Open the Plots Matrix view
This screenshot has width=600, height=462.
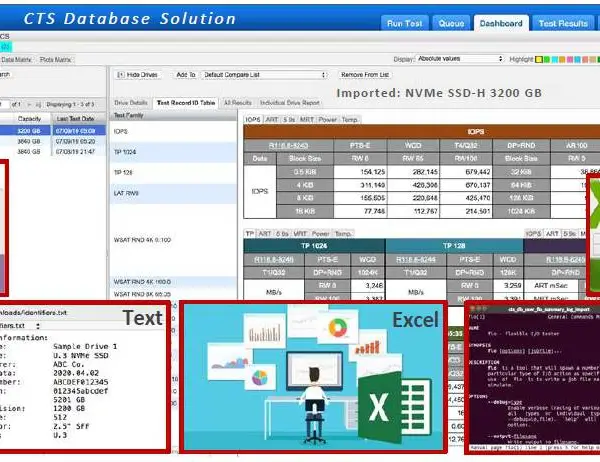pos(55,59)
